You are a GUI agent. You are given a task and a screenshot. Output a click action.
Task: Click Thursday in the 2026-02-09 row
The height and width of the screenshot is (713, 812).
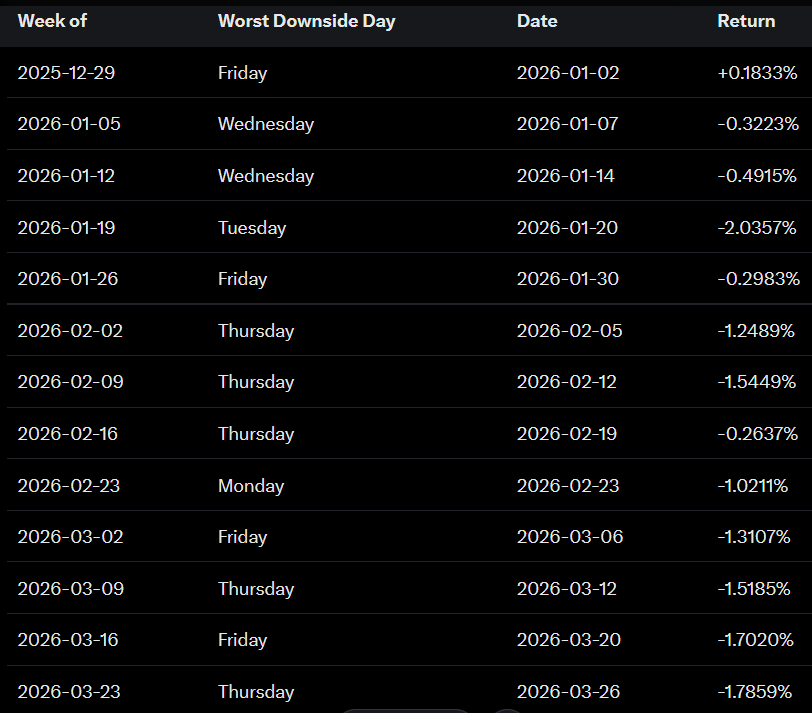click(x=256, y=382)
